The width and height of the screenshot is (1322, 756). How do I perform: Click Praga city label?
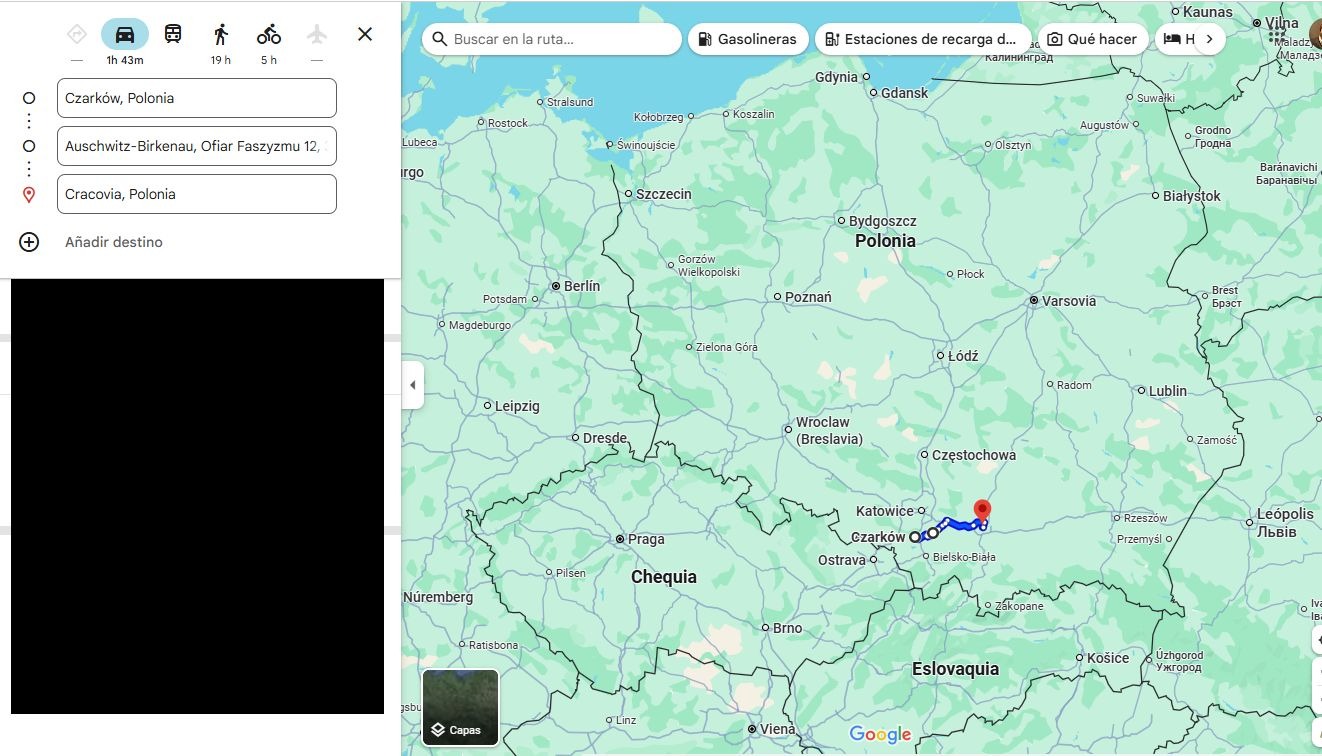[x=646, y=539]
